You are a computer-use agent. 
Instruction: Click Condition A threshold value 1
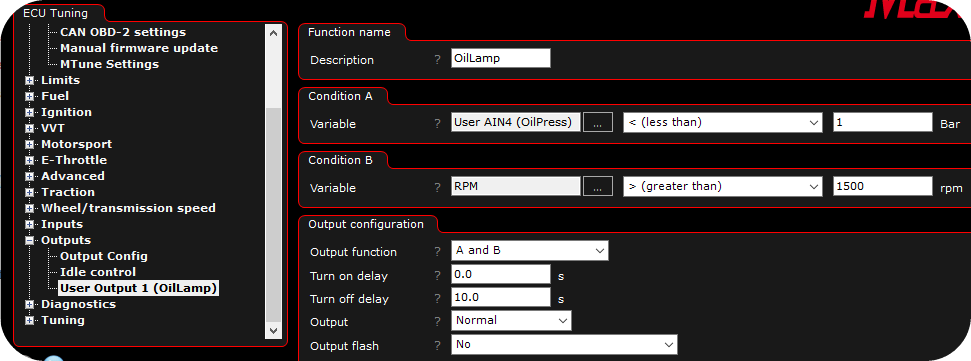[x=882, y=123]
